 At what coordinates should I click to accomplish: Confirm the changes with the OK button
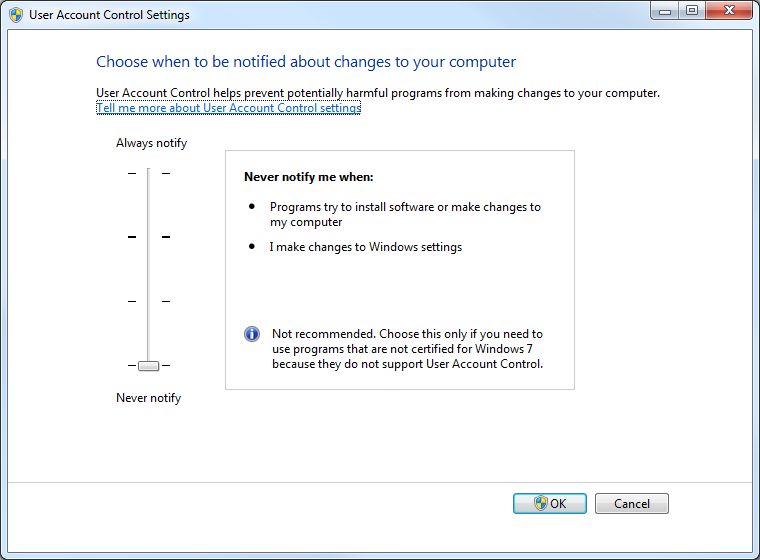[550, 503]
